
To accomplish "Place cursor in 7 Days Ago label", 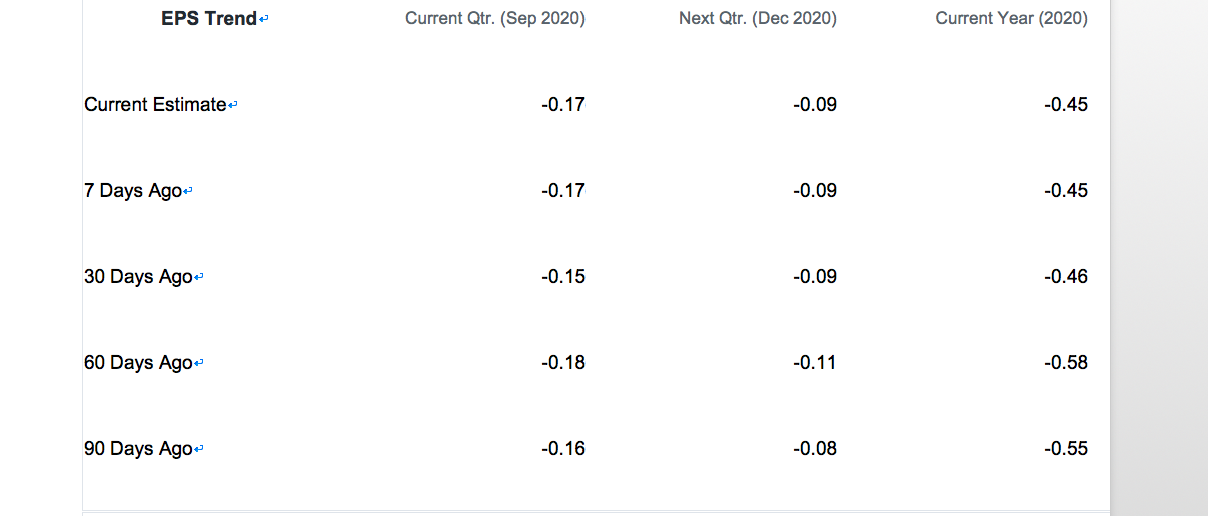I will pos(133,191).
